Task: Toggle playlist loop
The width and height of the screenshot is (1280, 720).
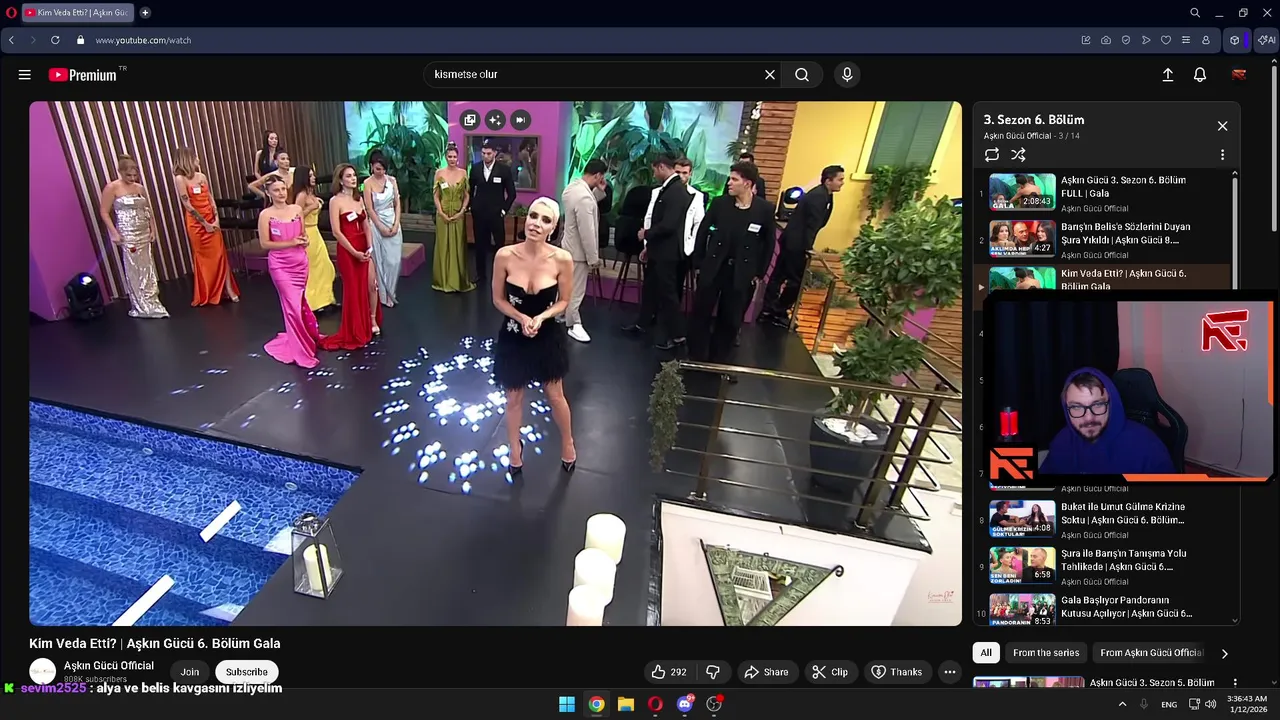Action: pyautogui.click(x=992, y=155)
